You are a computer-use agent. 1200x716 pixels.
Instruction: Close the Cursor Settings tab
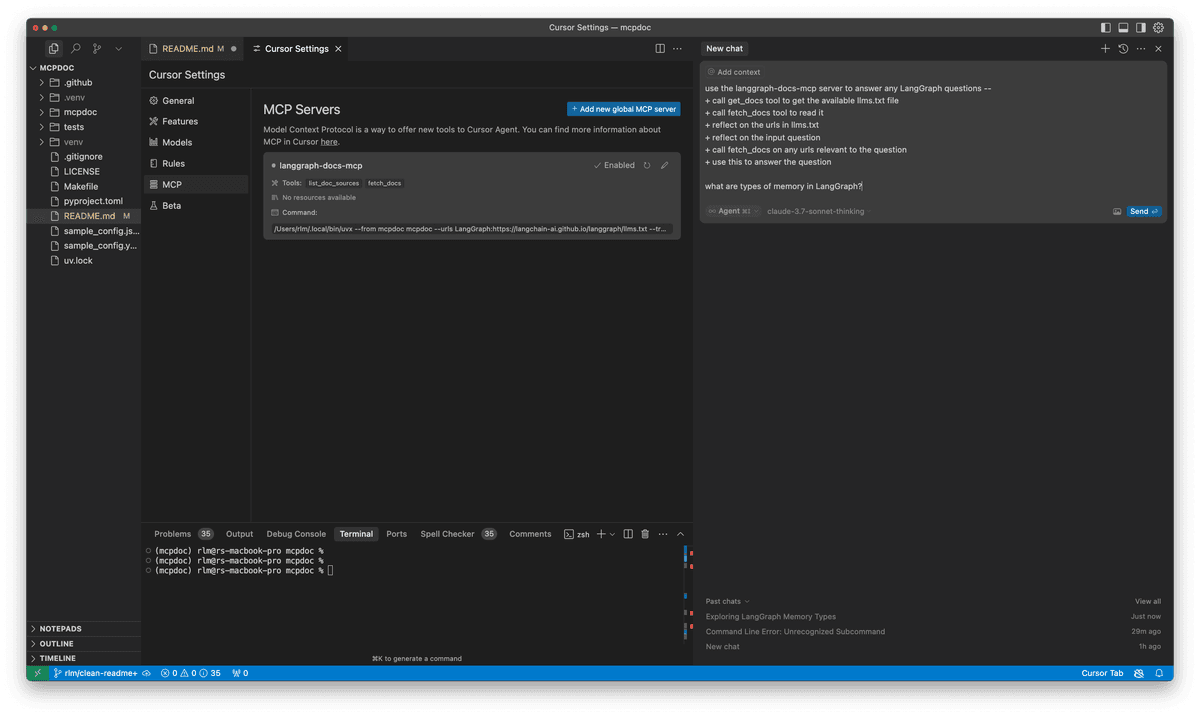(338, 48)
